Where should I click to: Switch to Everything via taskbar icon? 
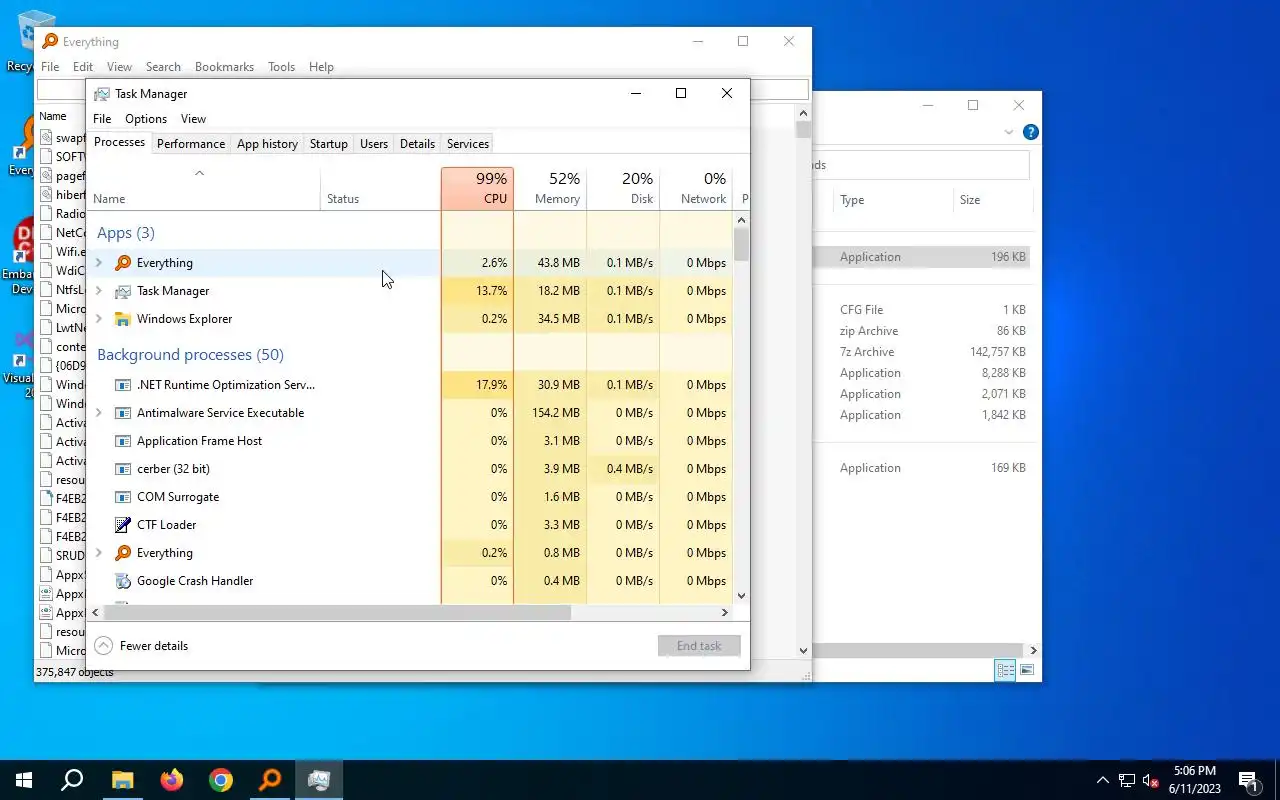[x=270, y=780]
